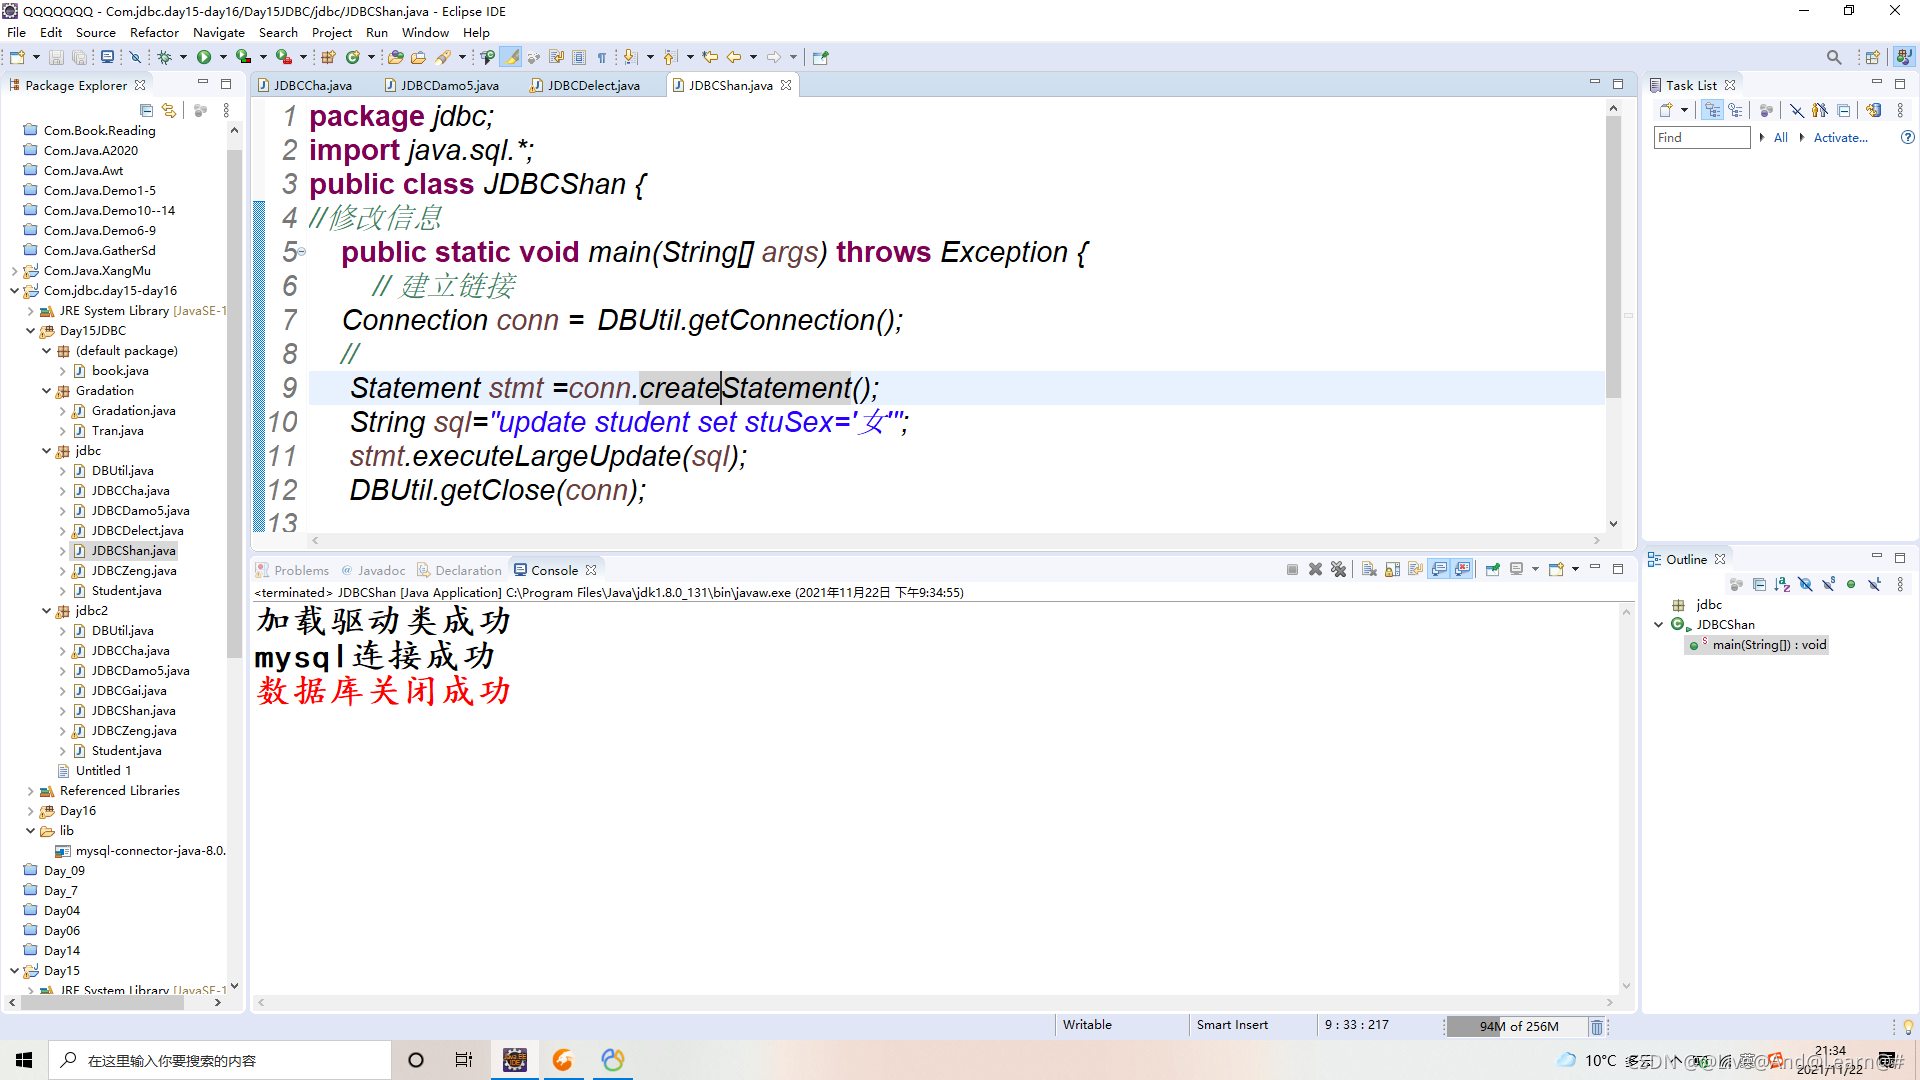This screenshot has width=1920, height=1080.
Task: Toggle Scroll Lock in Console toolbar
Action: [x=1392, y=569]
